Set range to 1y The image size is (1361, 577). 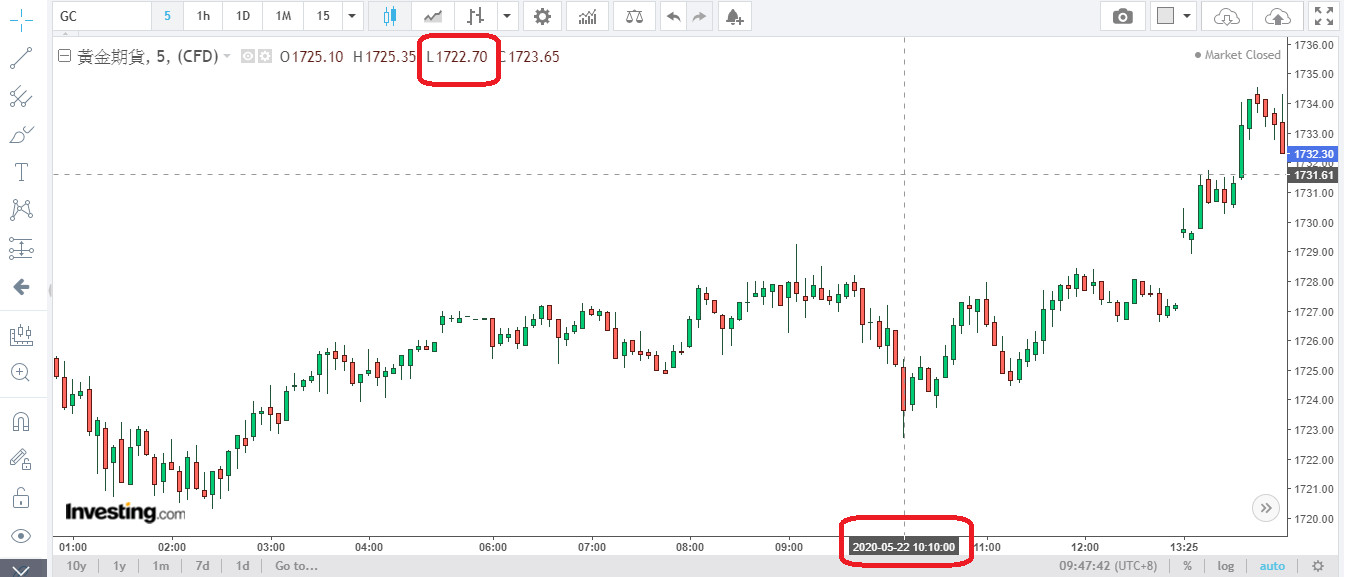point(119,566)
